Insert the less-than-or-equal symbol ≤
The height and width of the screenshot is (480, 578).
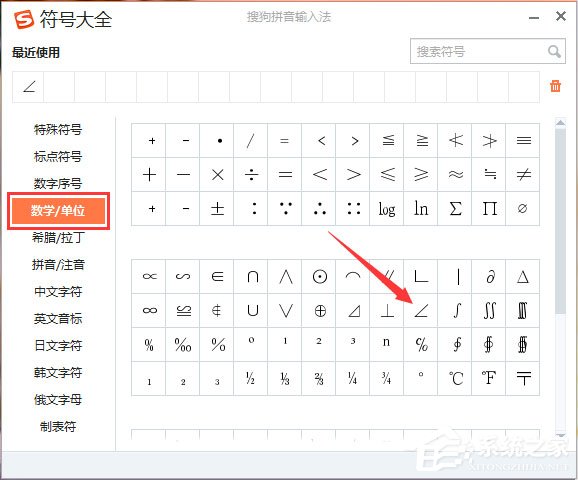[x=387, y=174]
